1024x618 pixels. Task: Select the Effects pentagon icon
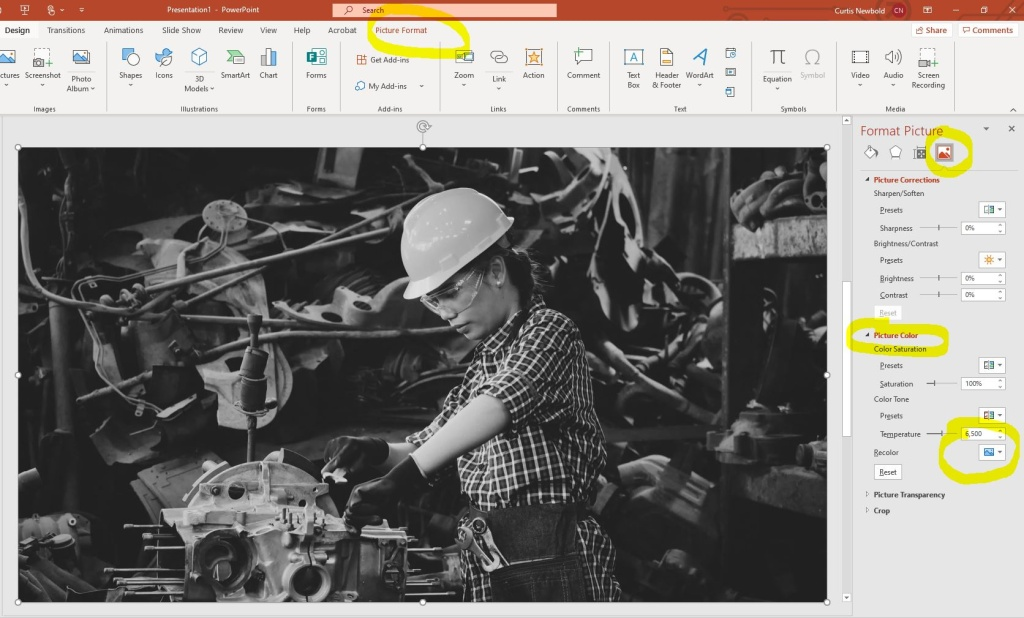click(x=894, y=151)
